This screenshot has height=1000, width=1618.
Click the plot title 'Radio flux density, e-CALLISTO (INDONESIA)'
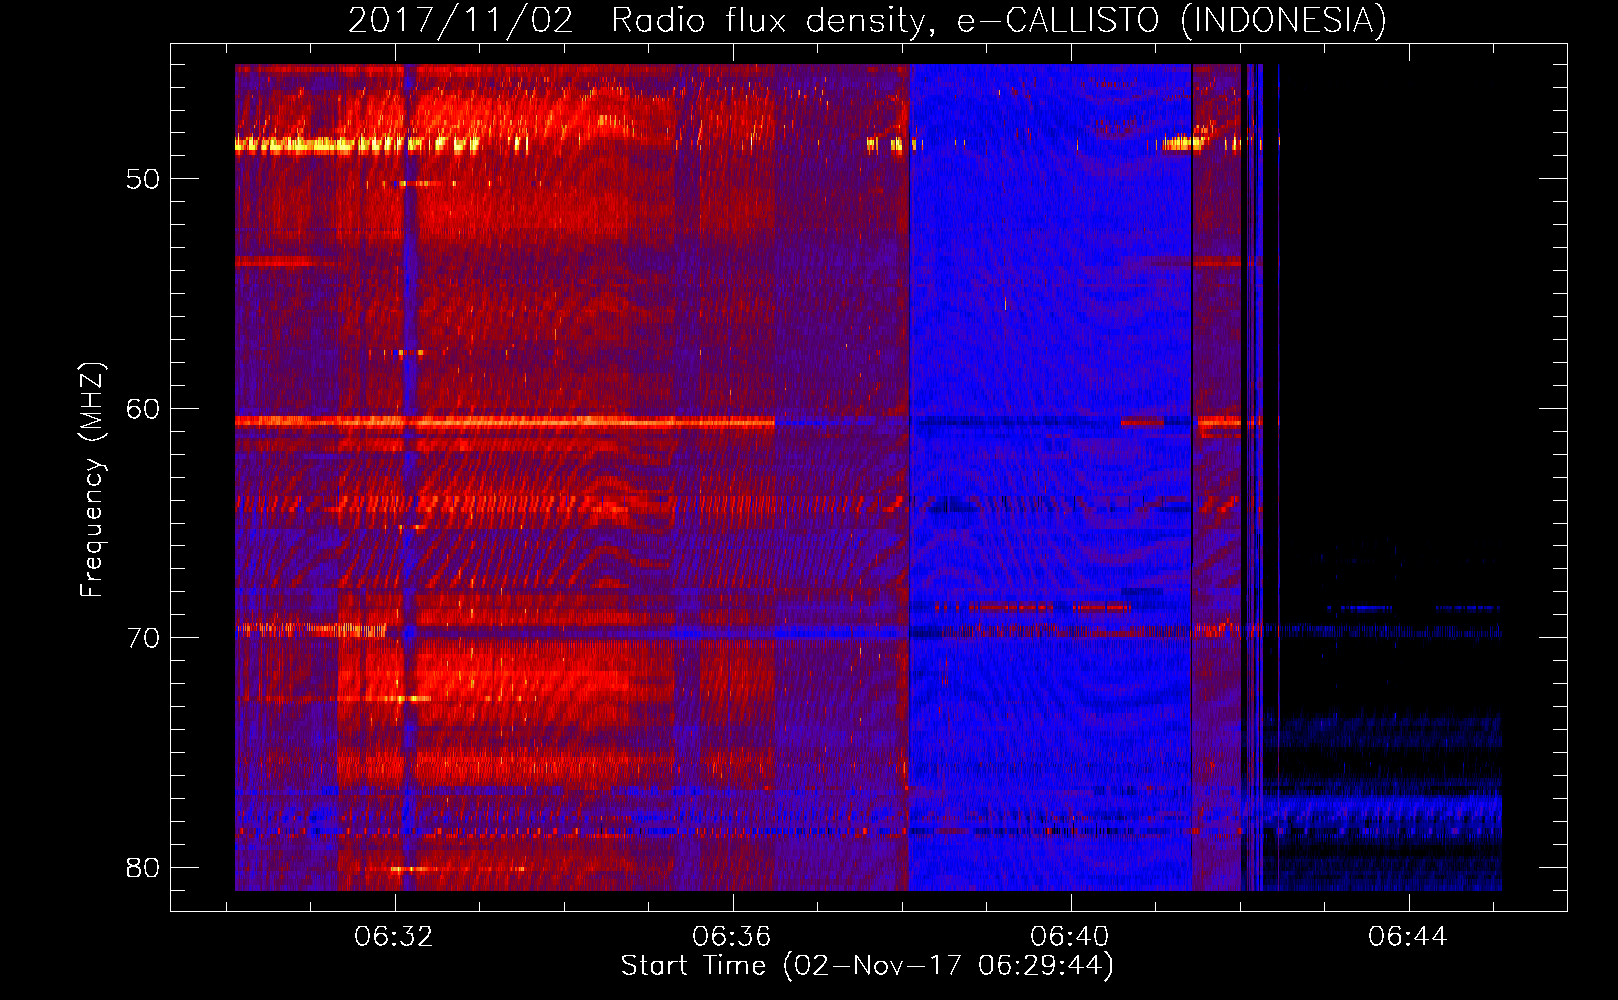click(x=999, y=20)
